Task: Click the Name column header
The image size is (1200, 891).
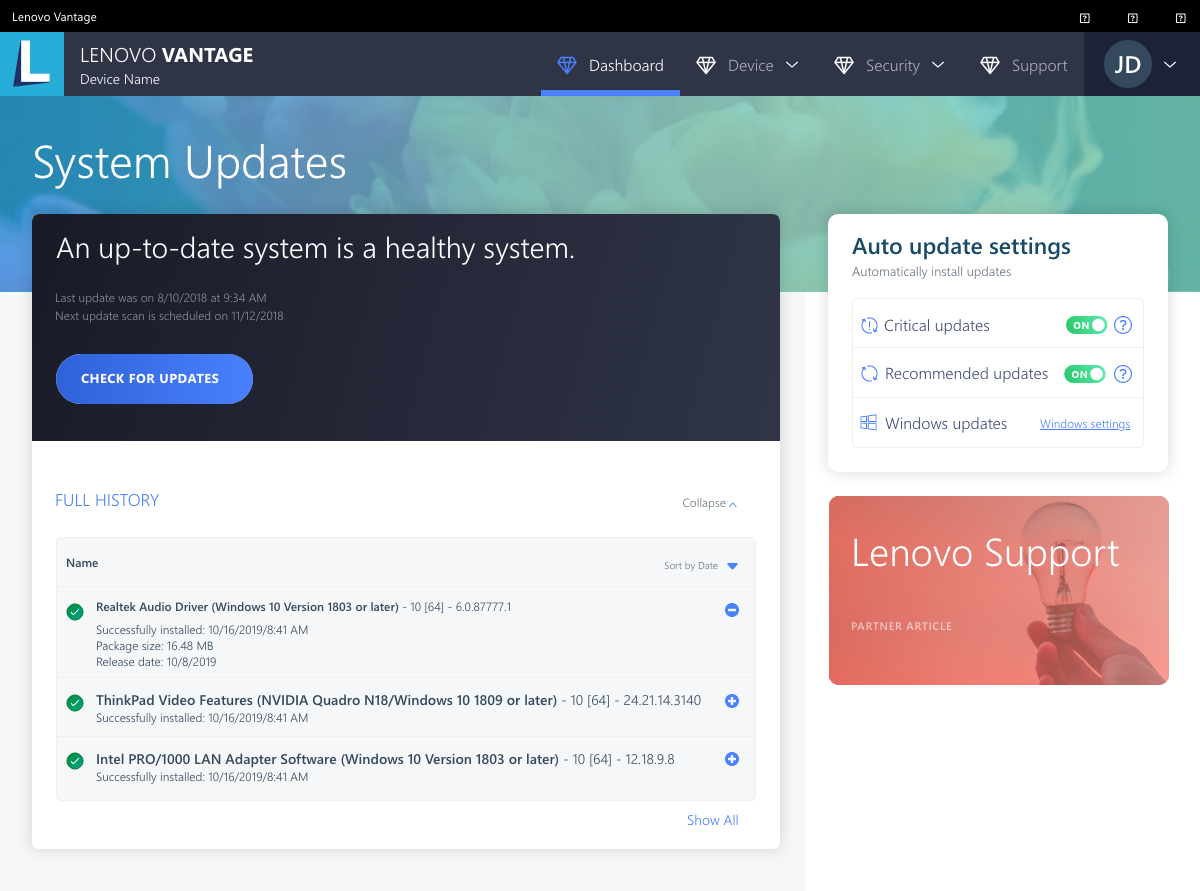Action: pyautogui.click(x=82, y=563)
